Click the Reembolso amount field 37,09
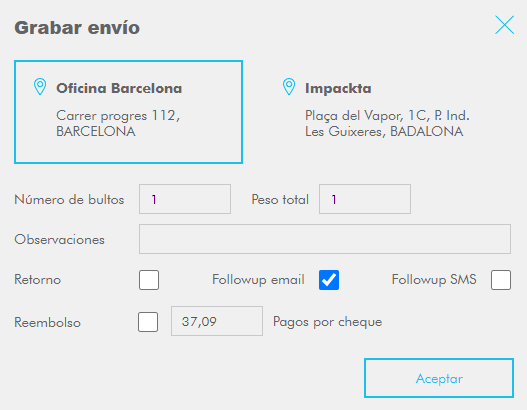 click(217, 321)
